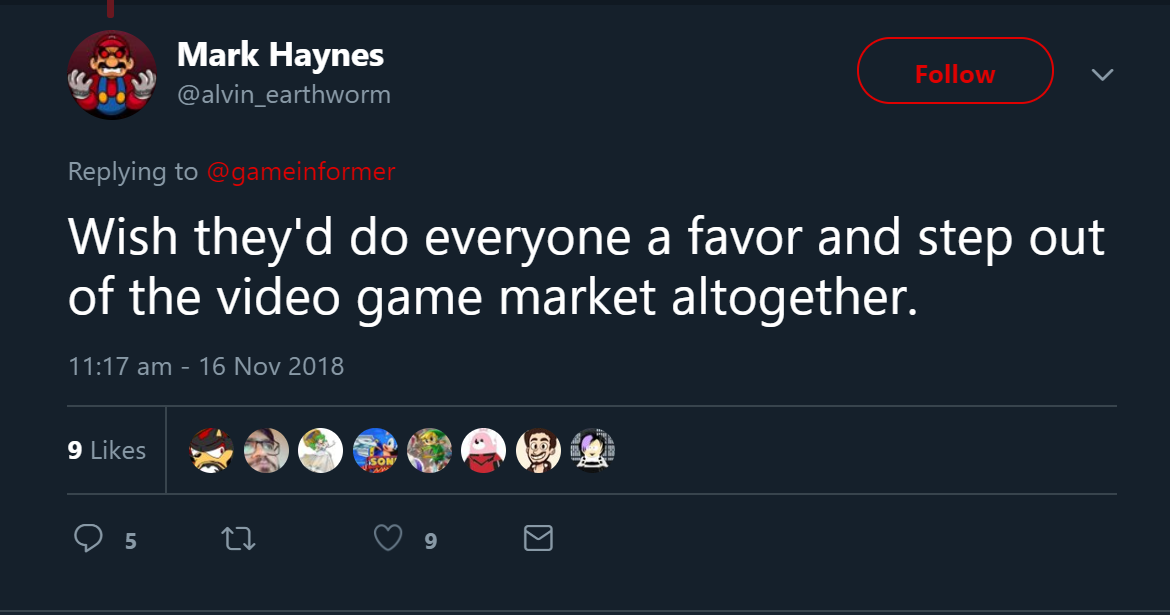View the green-haired character liker avatar
This screenshot has height=615, width=1170.
pos(320,451)
